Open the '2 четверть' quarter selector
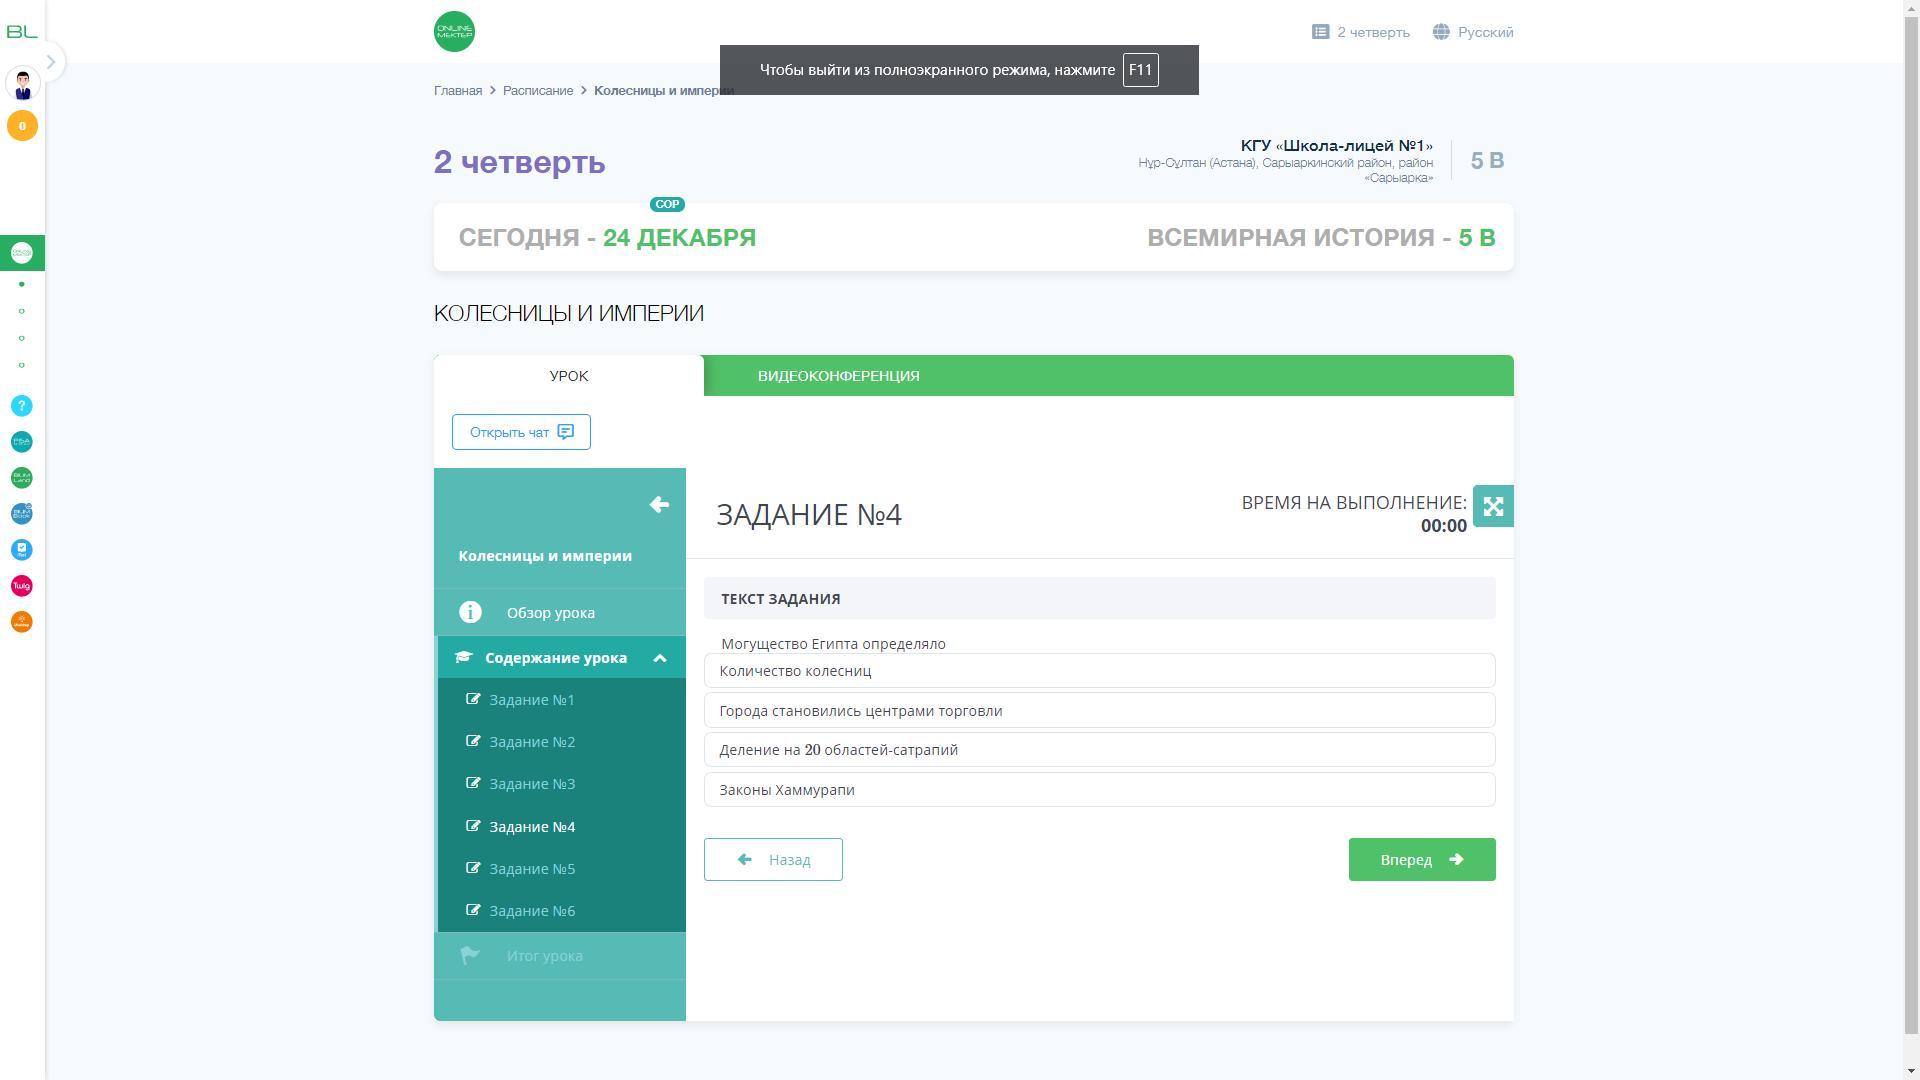 1360,32
